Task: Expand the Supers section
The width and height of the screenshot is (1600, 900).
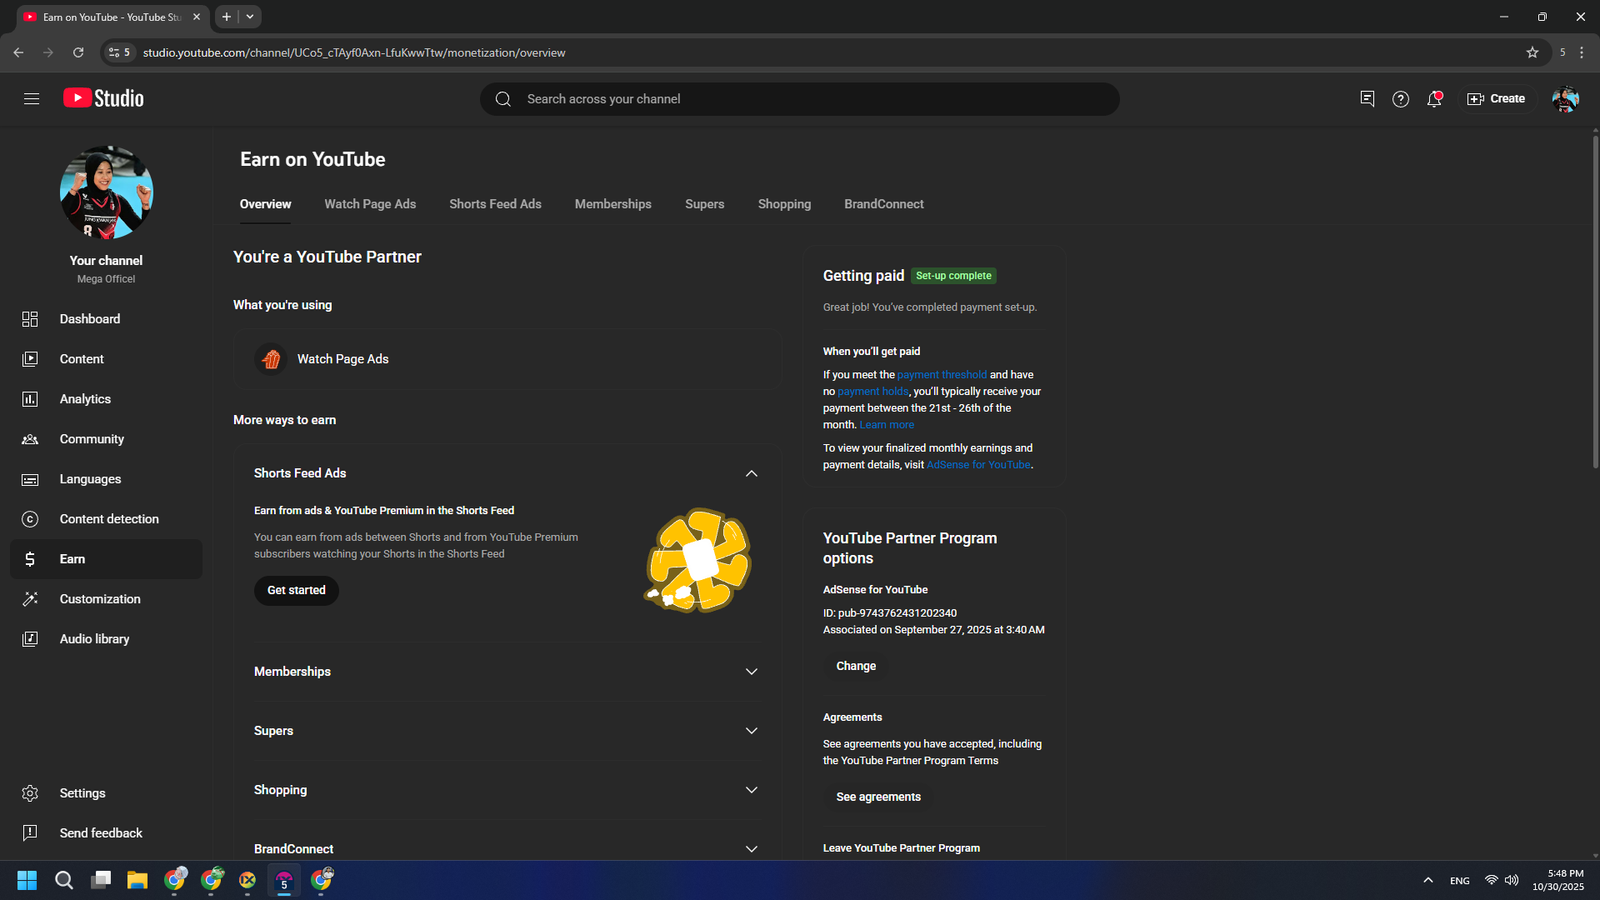Action: click(x=751, y=731)
